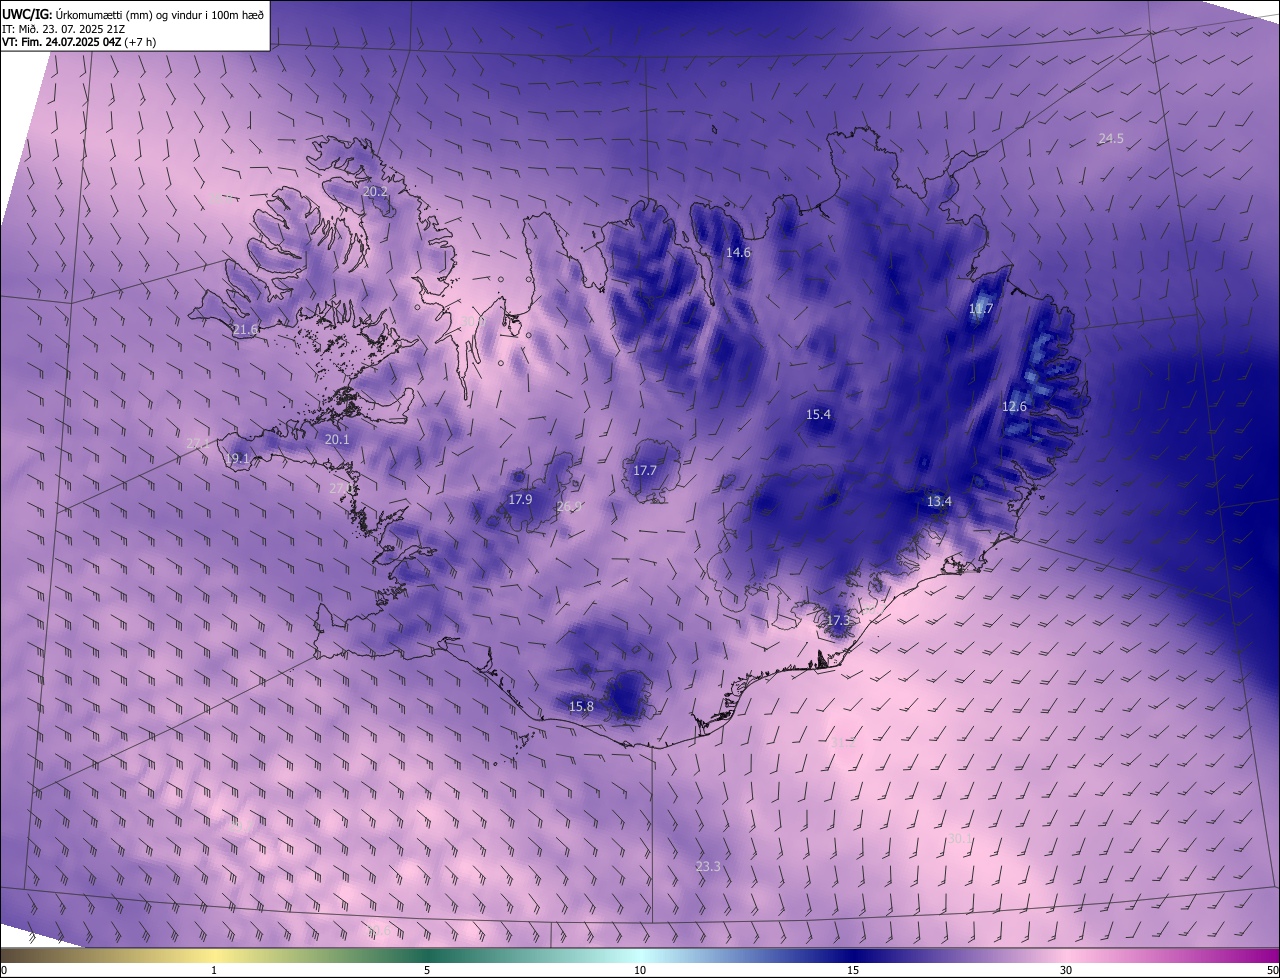This screenshot has width=1280, height=978.
Task: Click the 30.1 value label
Action: tap(959, 839)
